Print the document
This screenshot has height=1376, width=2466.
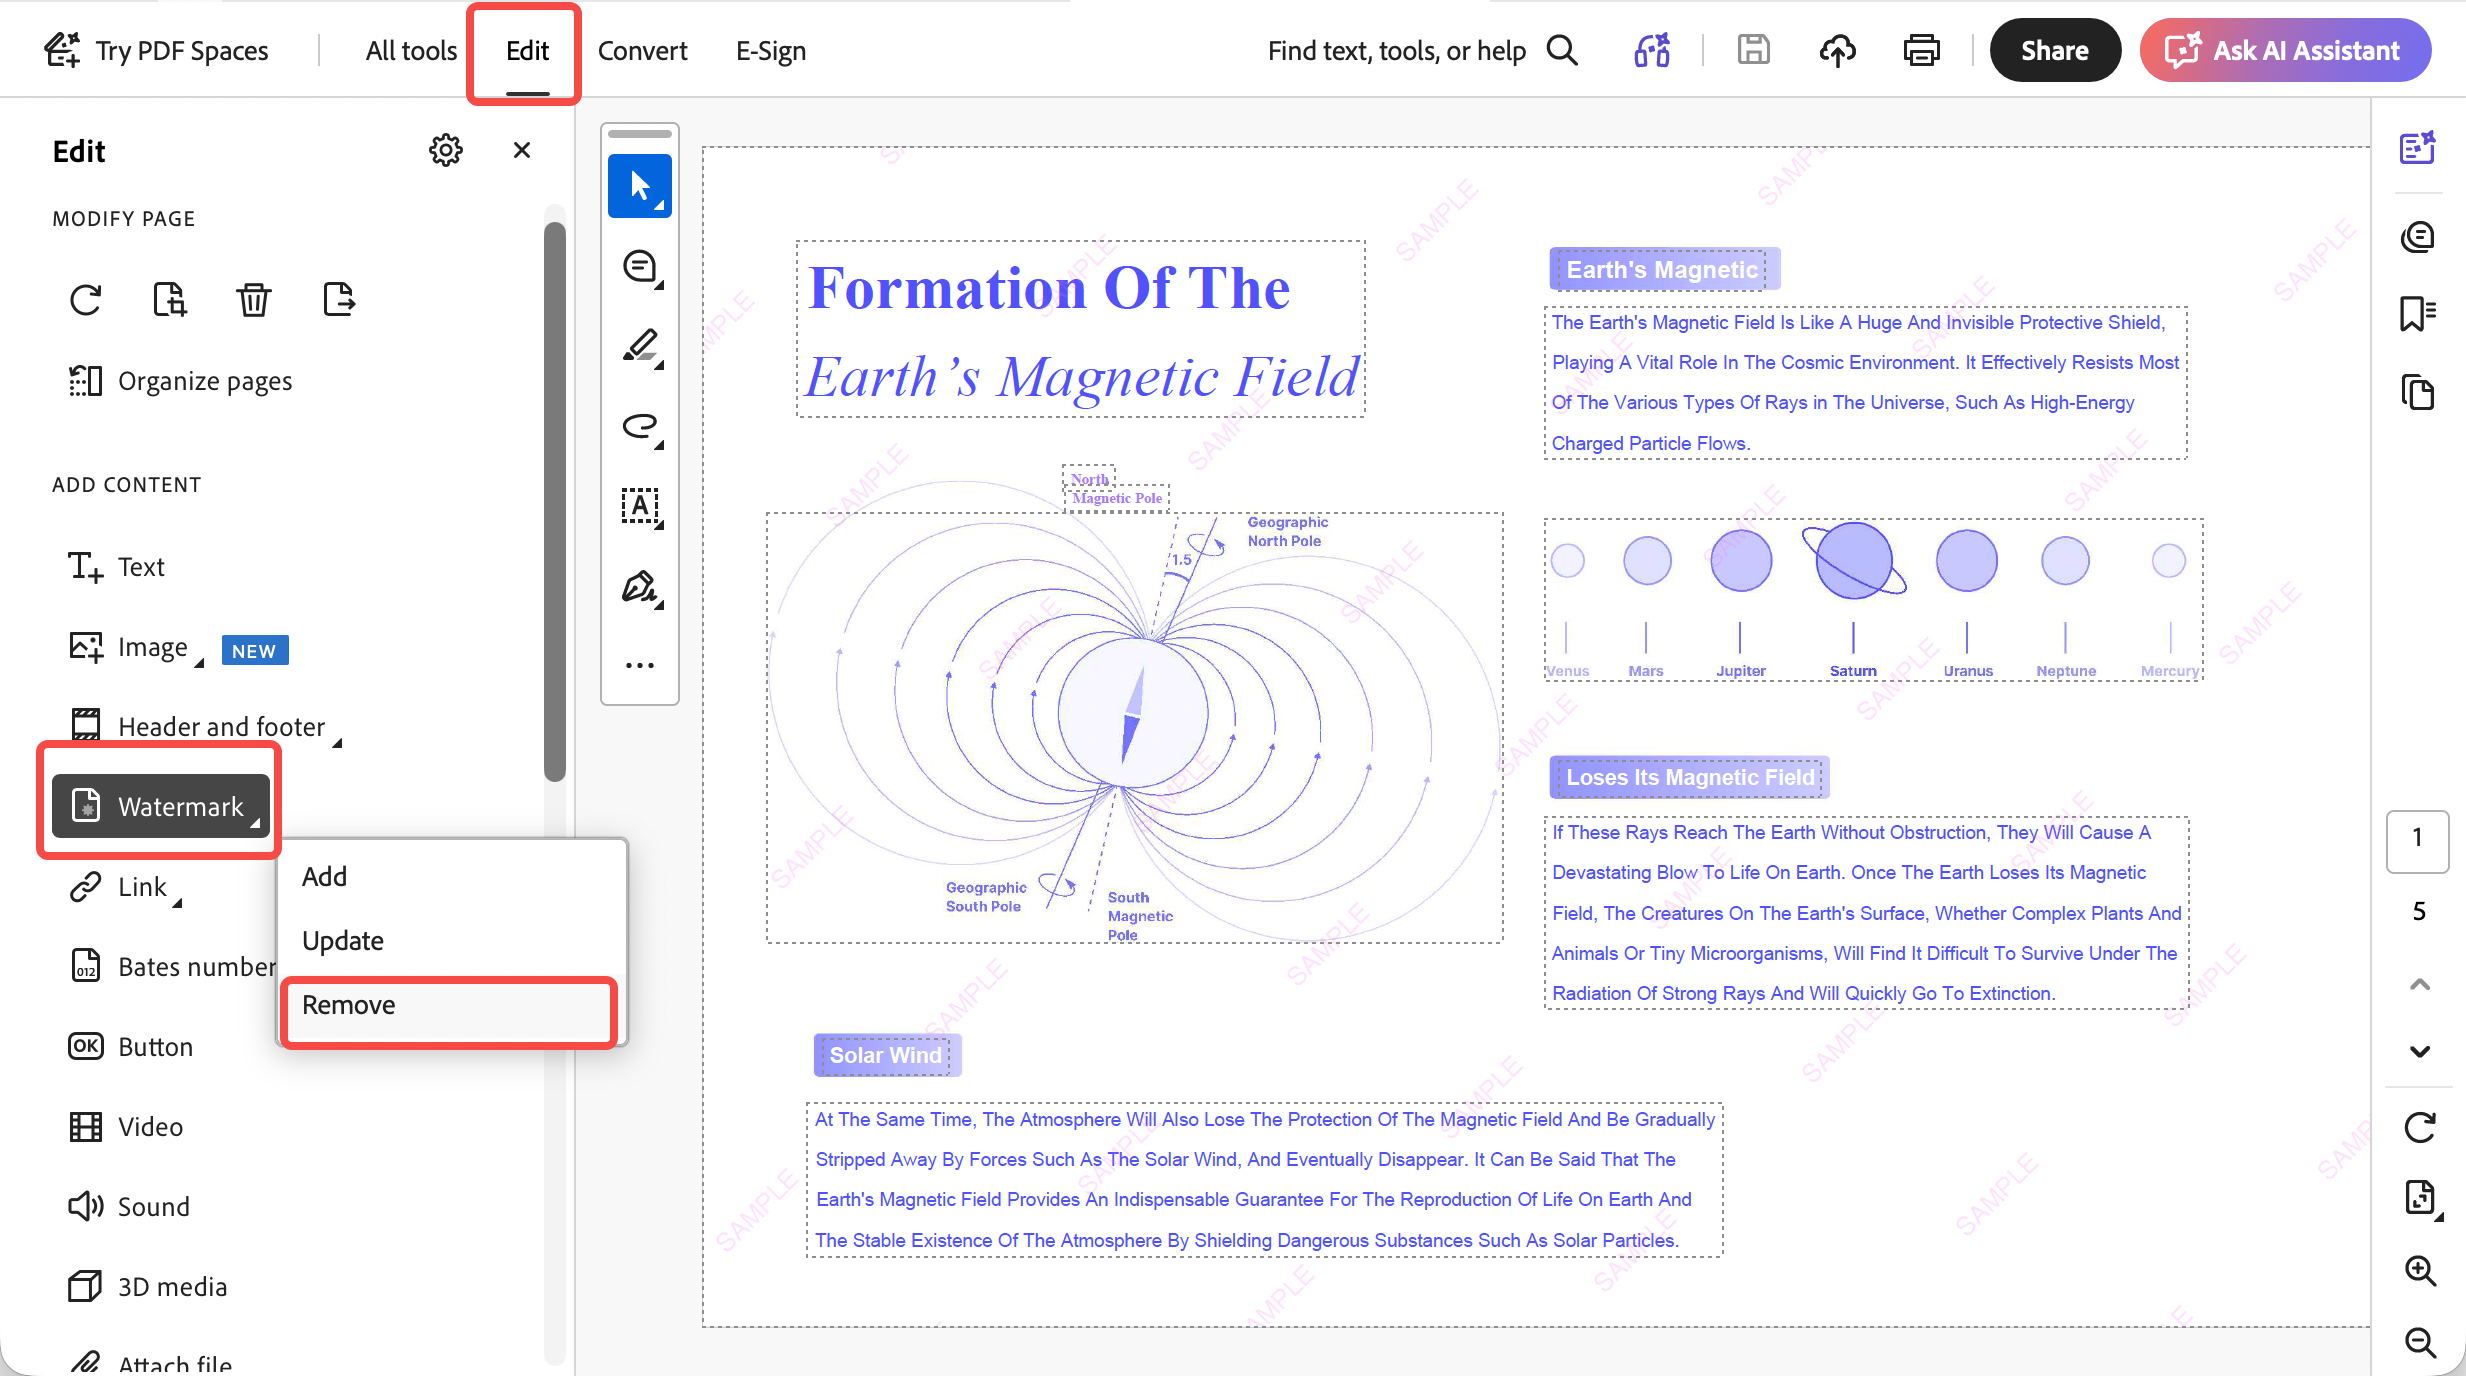(1921, 50)
